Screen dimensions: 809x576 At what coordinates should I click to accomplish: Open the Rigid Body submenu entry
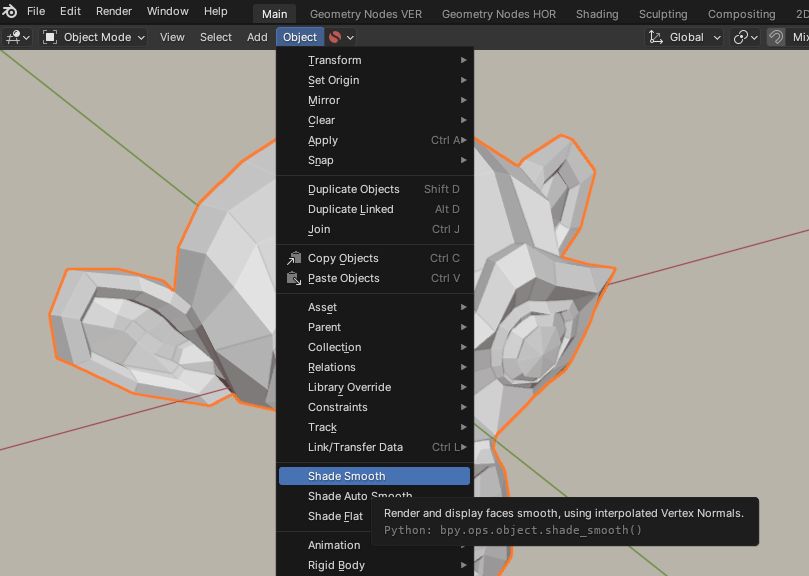point(375,566)
